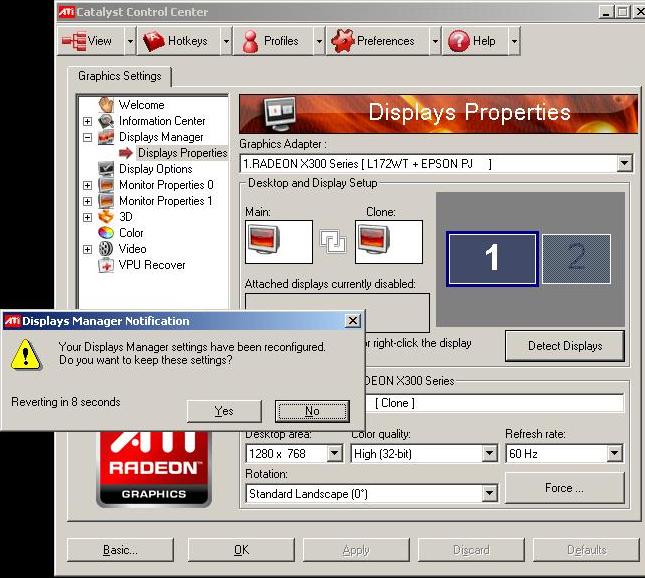
Task: Click the Information Center icon
Action: point(106,121)
